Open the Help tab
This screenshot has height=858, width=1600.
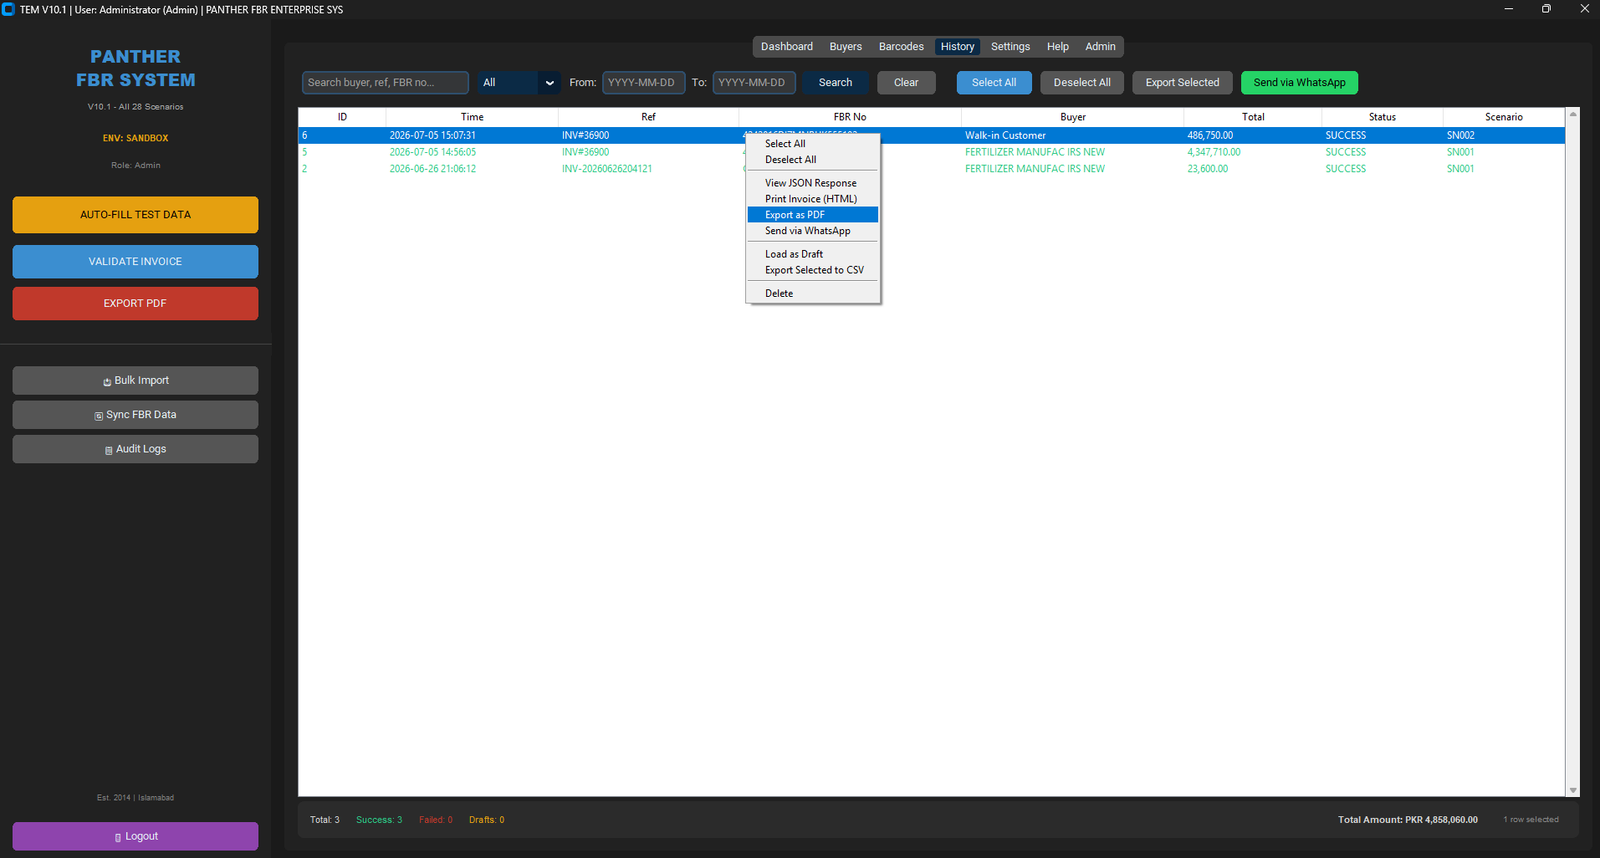1057,47
